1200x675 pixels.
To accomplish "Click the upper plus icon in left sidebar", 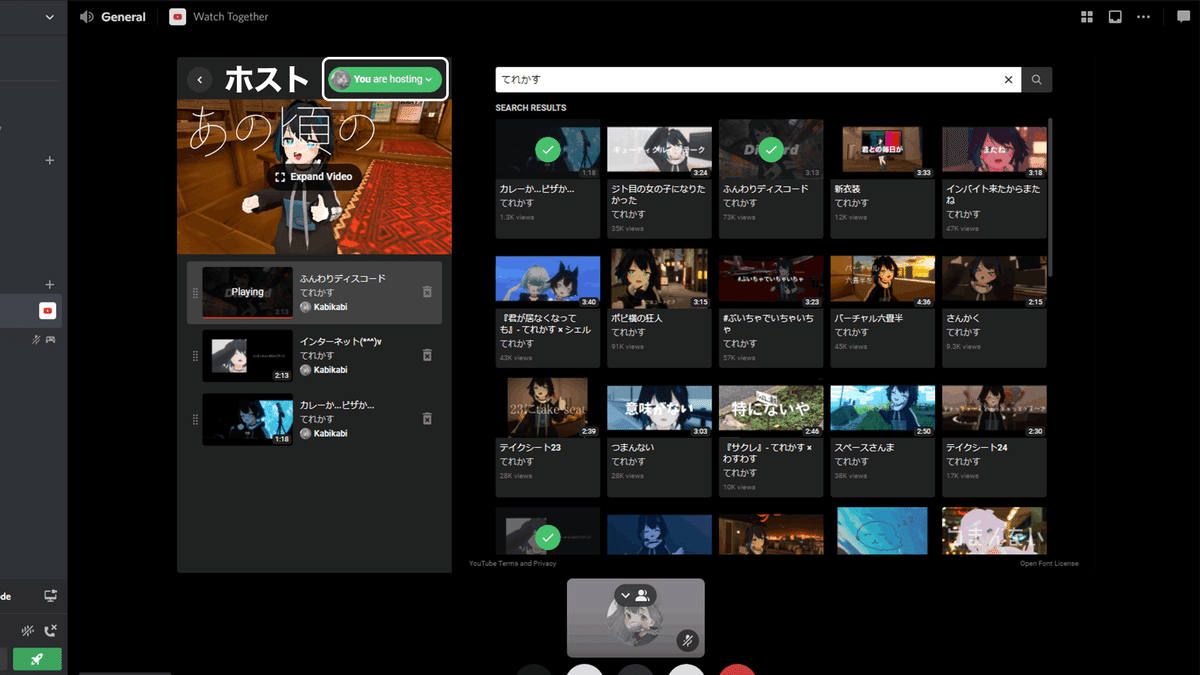I will point(50,160).
